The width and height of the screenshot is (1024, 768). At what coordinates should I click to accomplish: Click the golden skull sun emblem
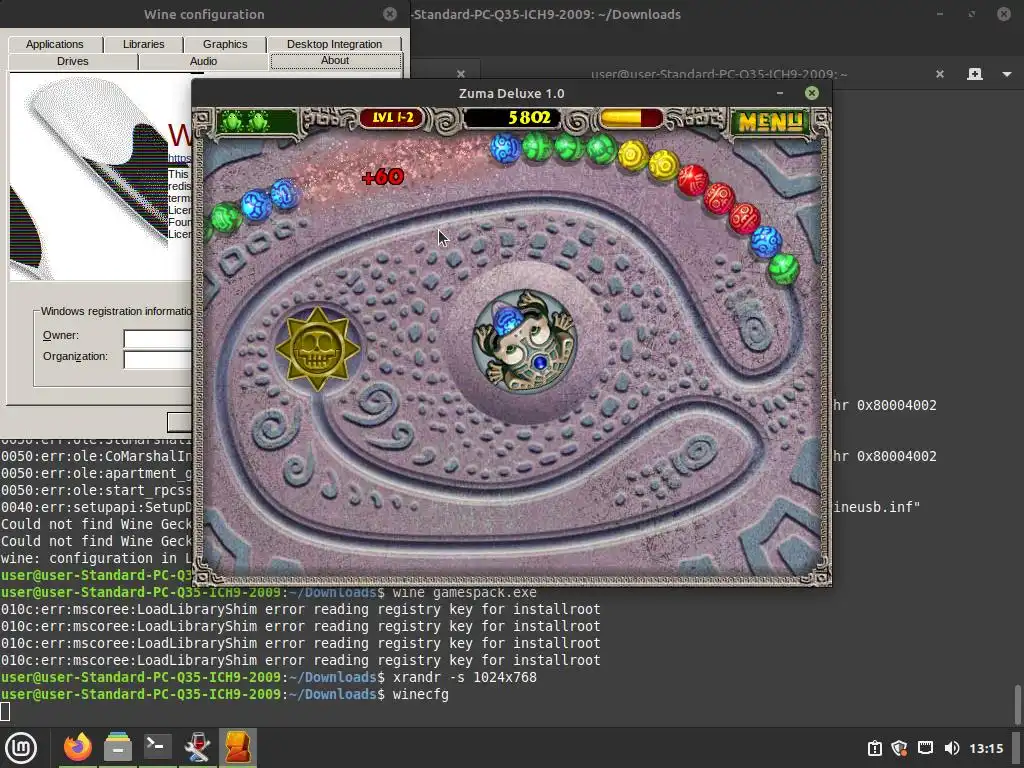(317, 349)
